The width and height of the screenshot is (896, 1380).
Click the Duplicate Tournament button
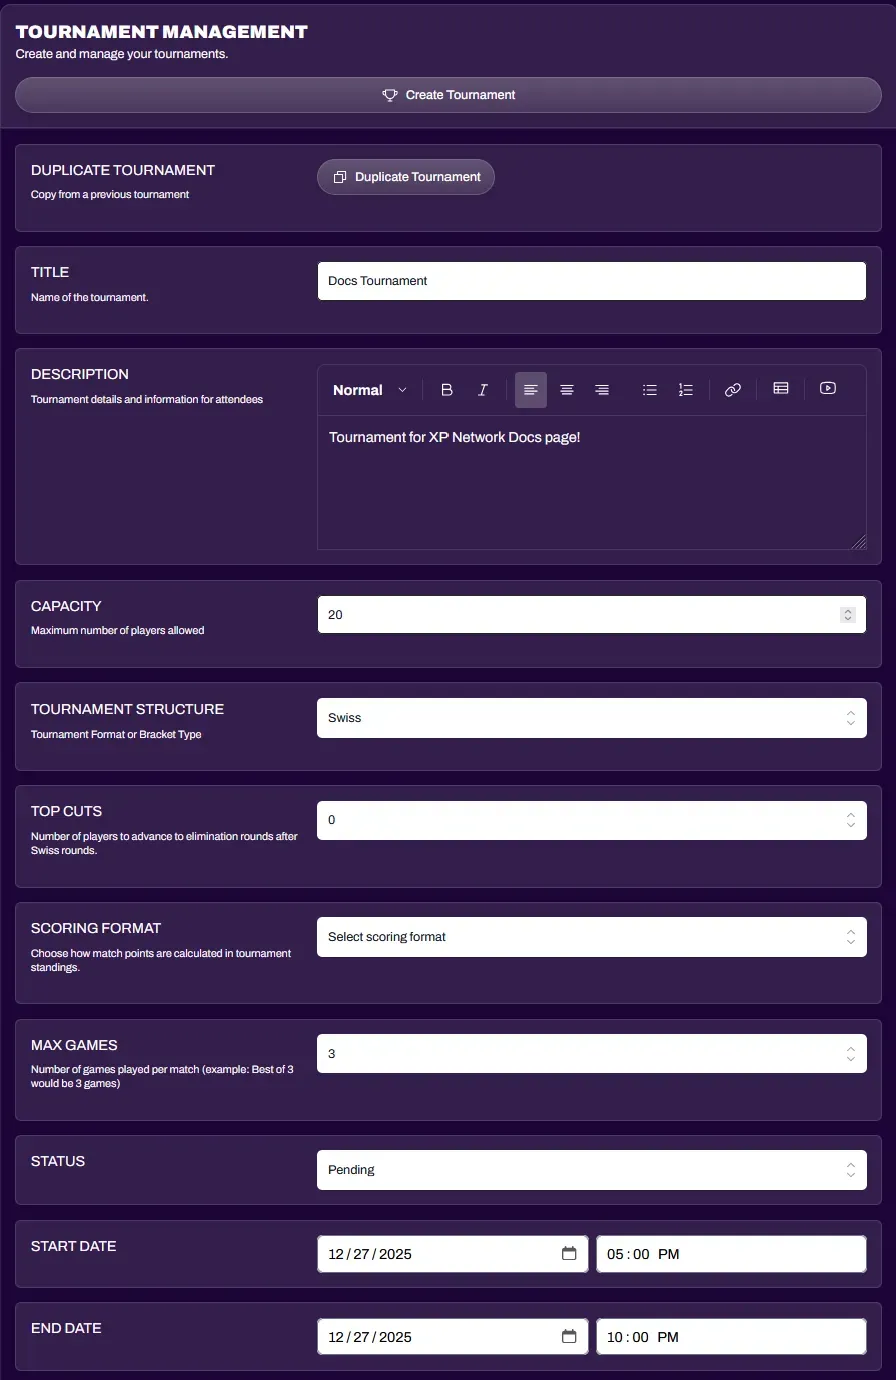click(406, 177)
